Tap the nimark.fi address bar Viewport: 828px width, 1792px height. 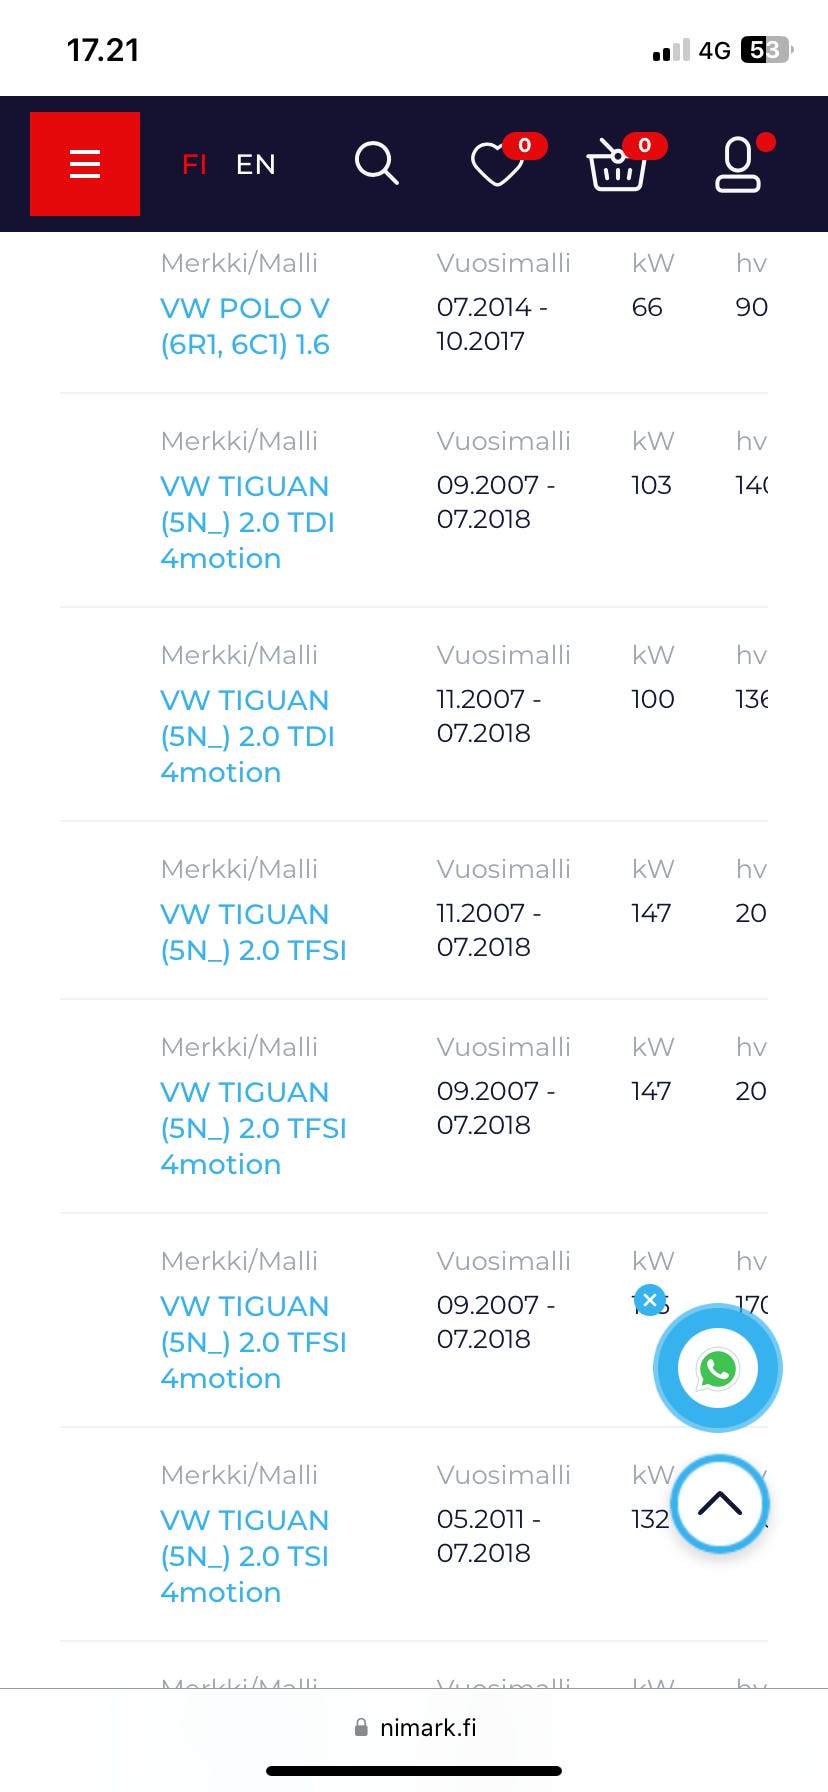(415, 1727)
